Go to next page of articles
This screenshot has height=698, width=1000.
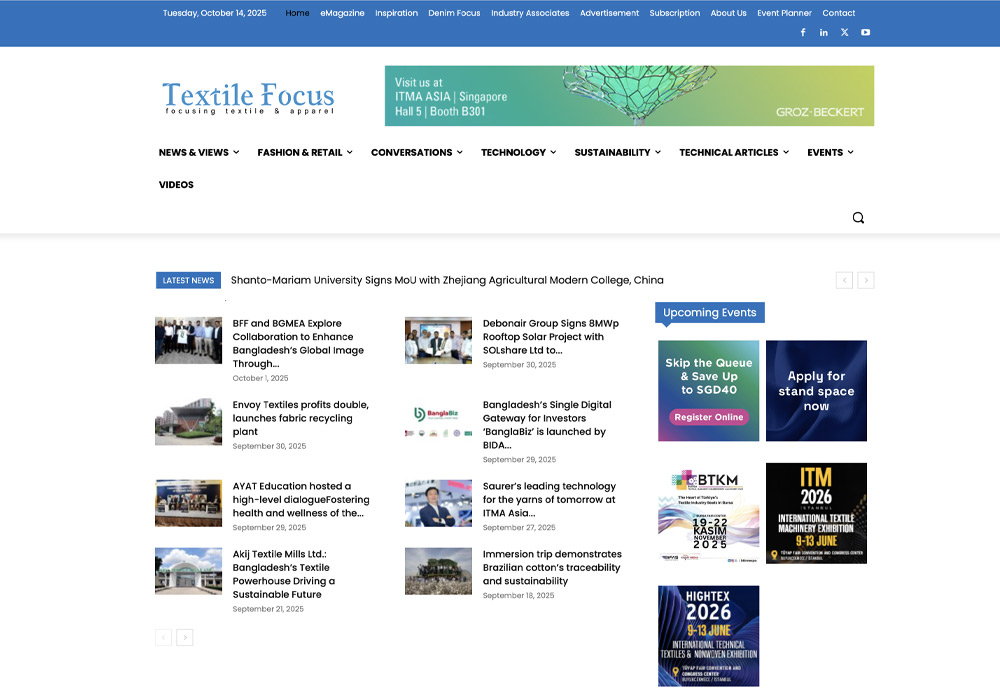[185, 637]
